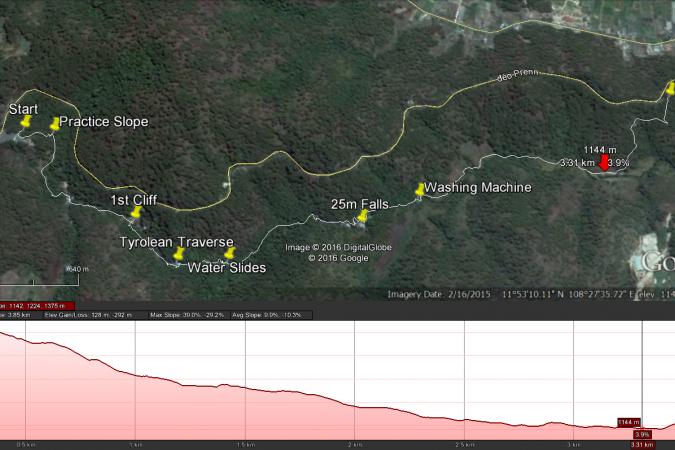675x450 pixels.
Task: Click the Imagery Date text
Action: (x=440, y=294)
